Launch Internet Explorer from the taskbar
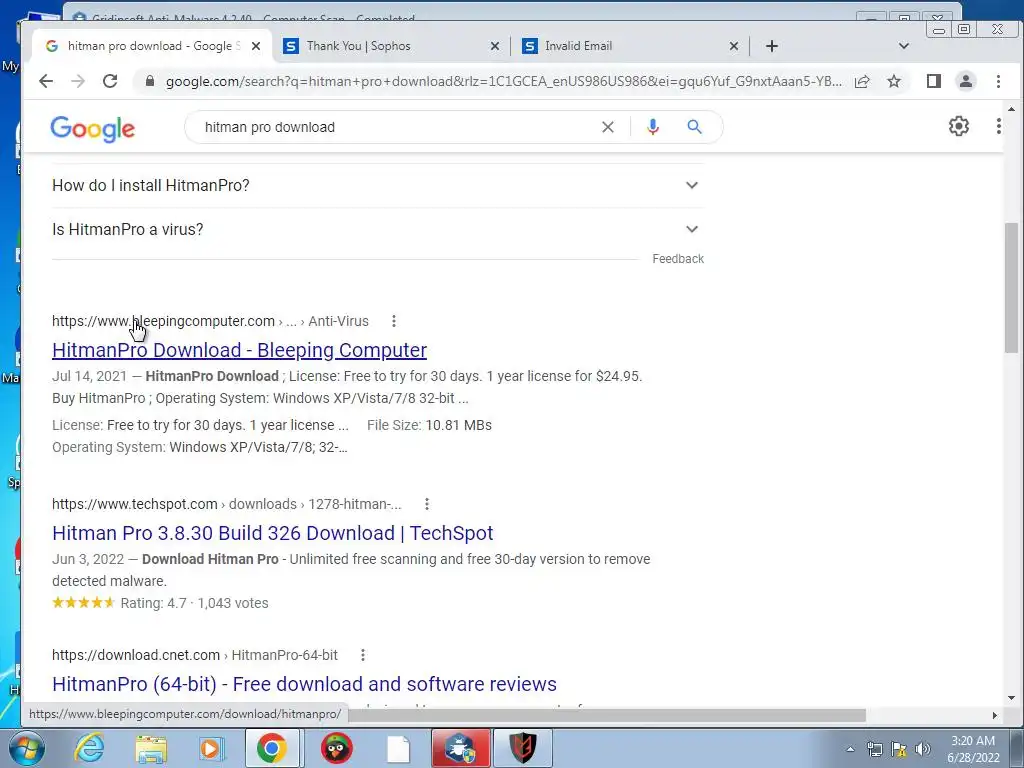1024x768 pixels. point(89,748)
